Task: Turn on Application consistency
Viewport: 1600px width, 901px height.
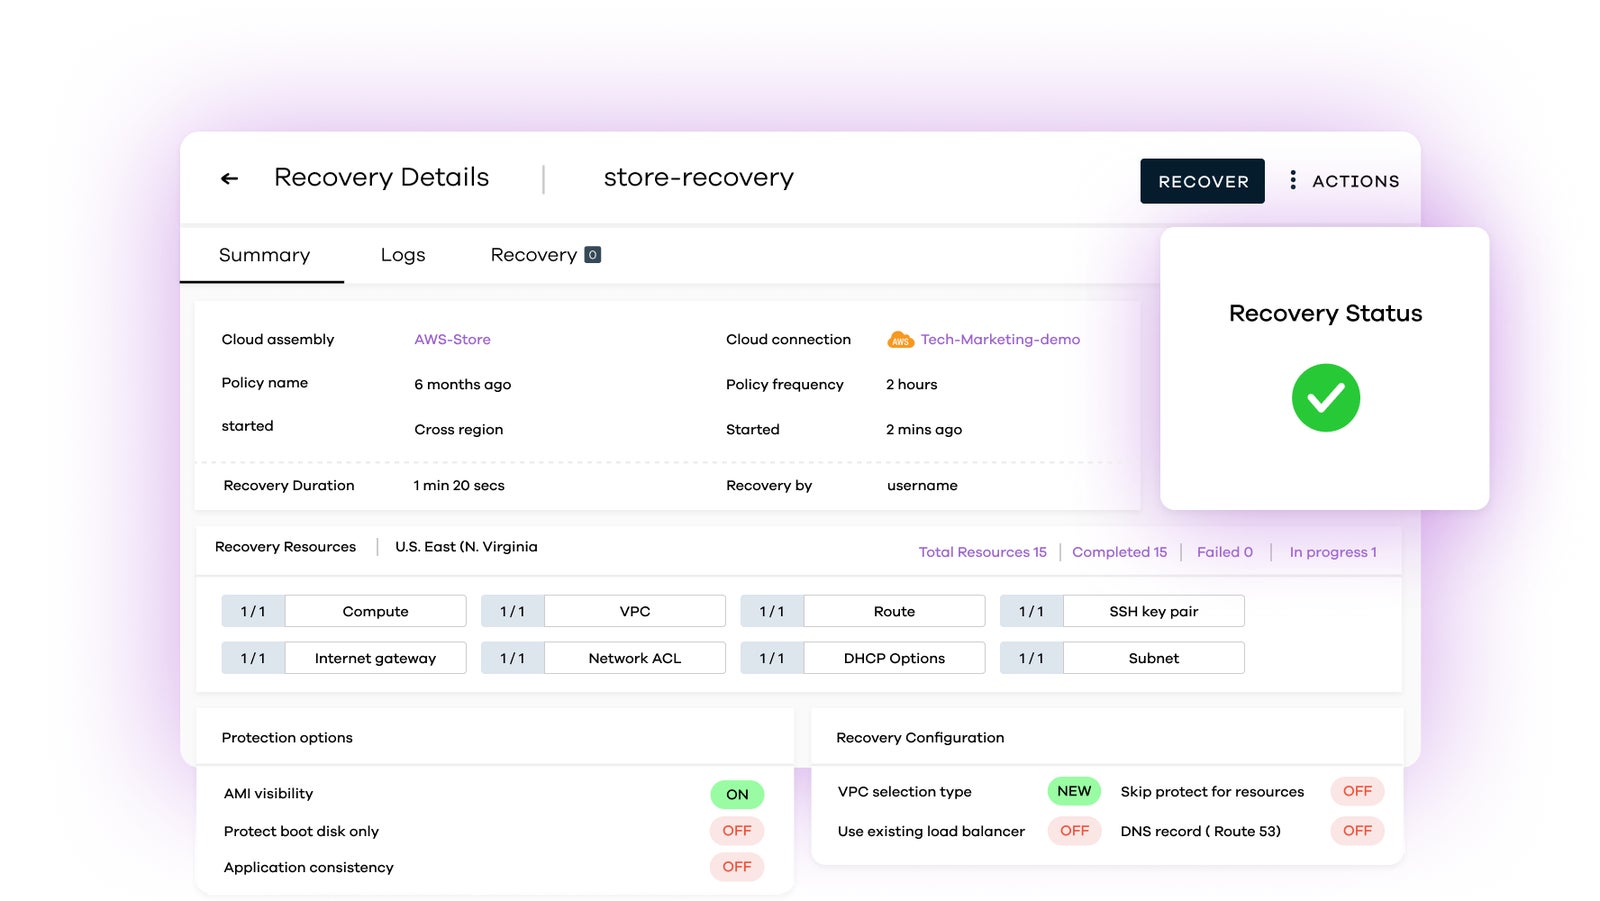Action: click(737, 866)
